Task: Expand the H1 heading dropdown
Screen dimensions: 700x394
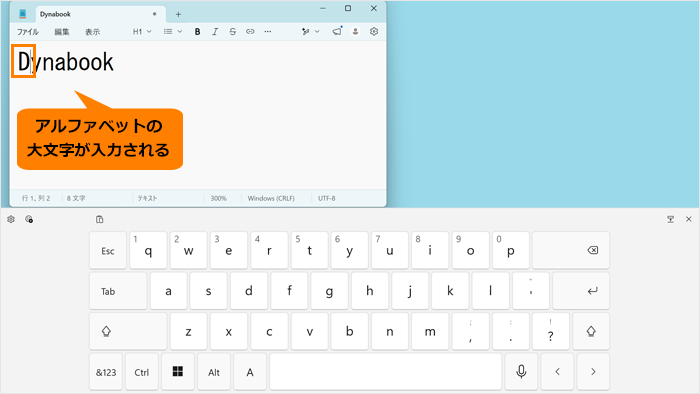Action: pos(142,32)
